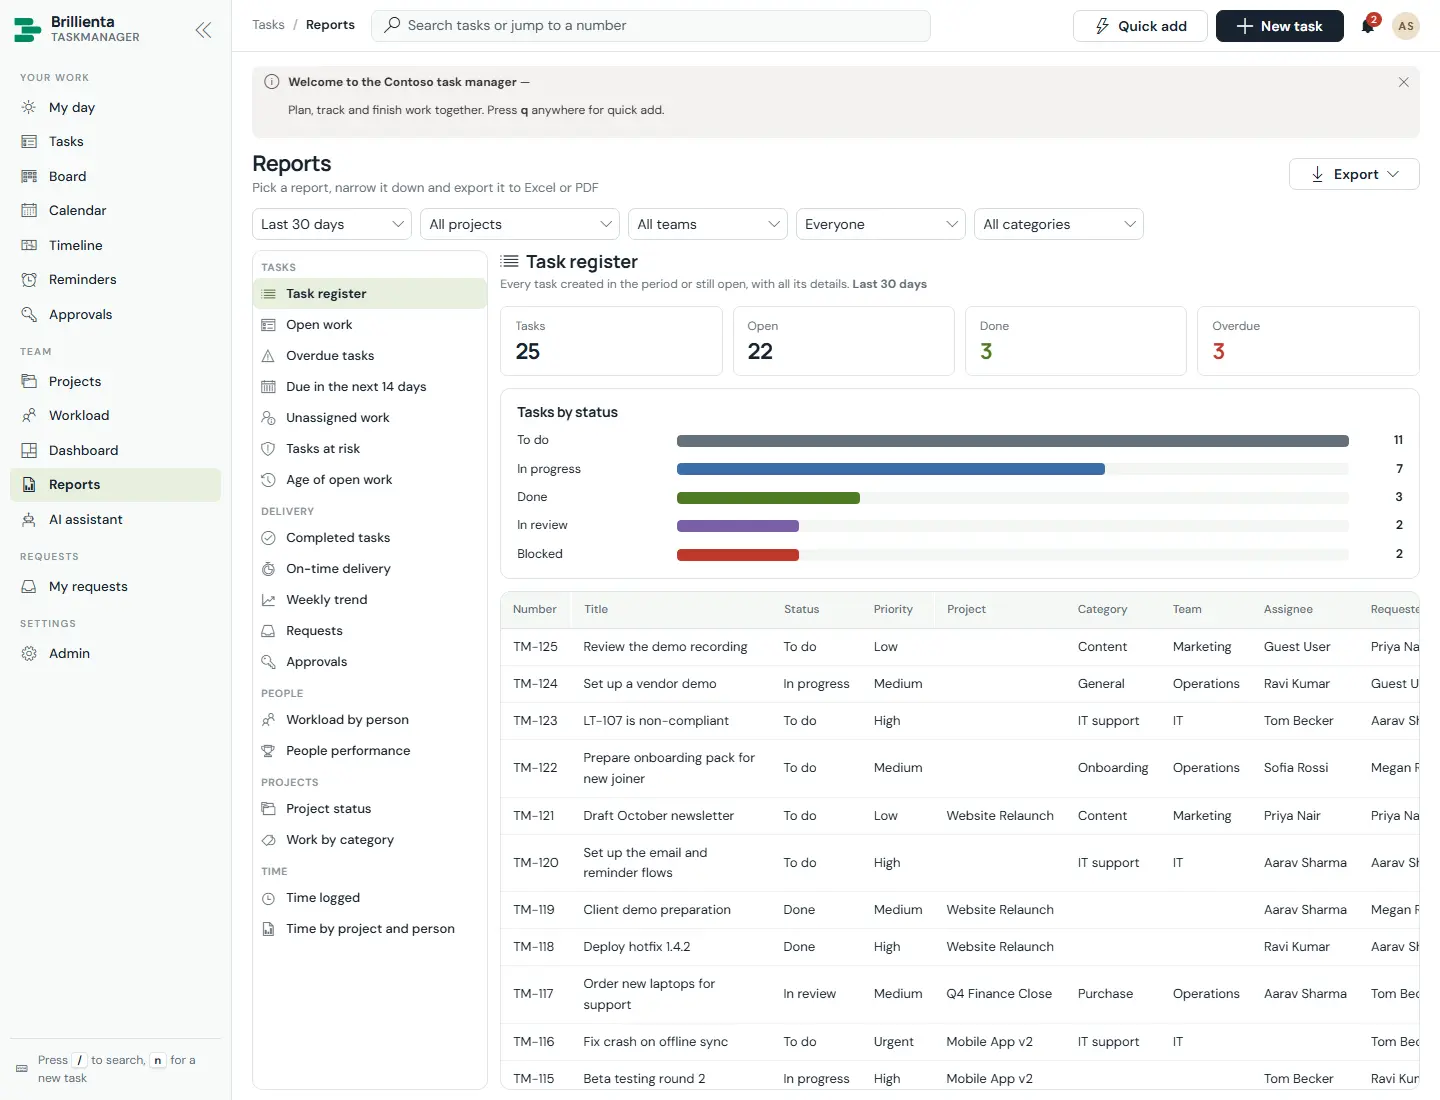Open the Export dropdown button
This screenshot has height=1100, width=1440.
[1354, 174]
